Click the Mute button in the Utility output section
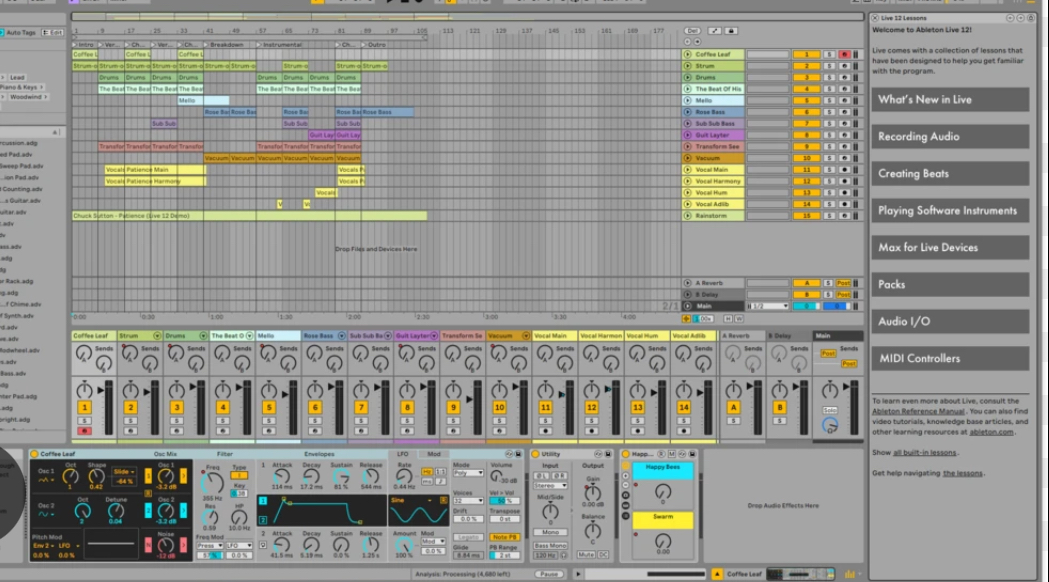 586,555
